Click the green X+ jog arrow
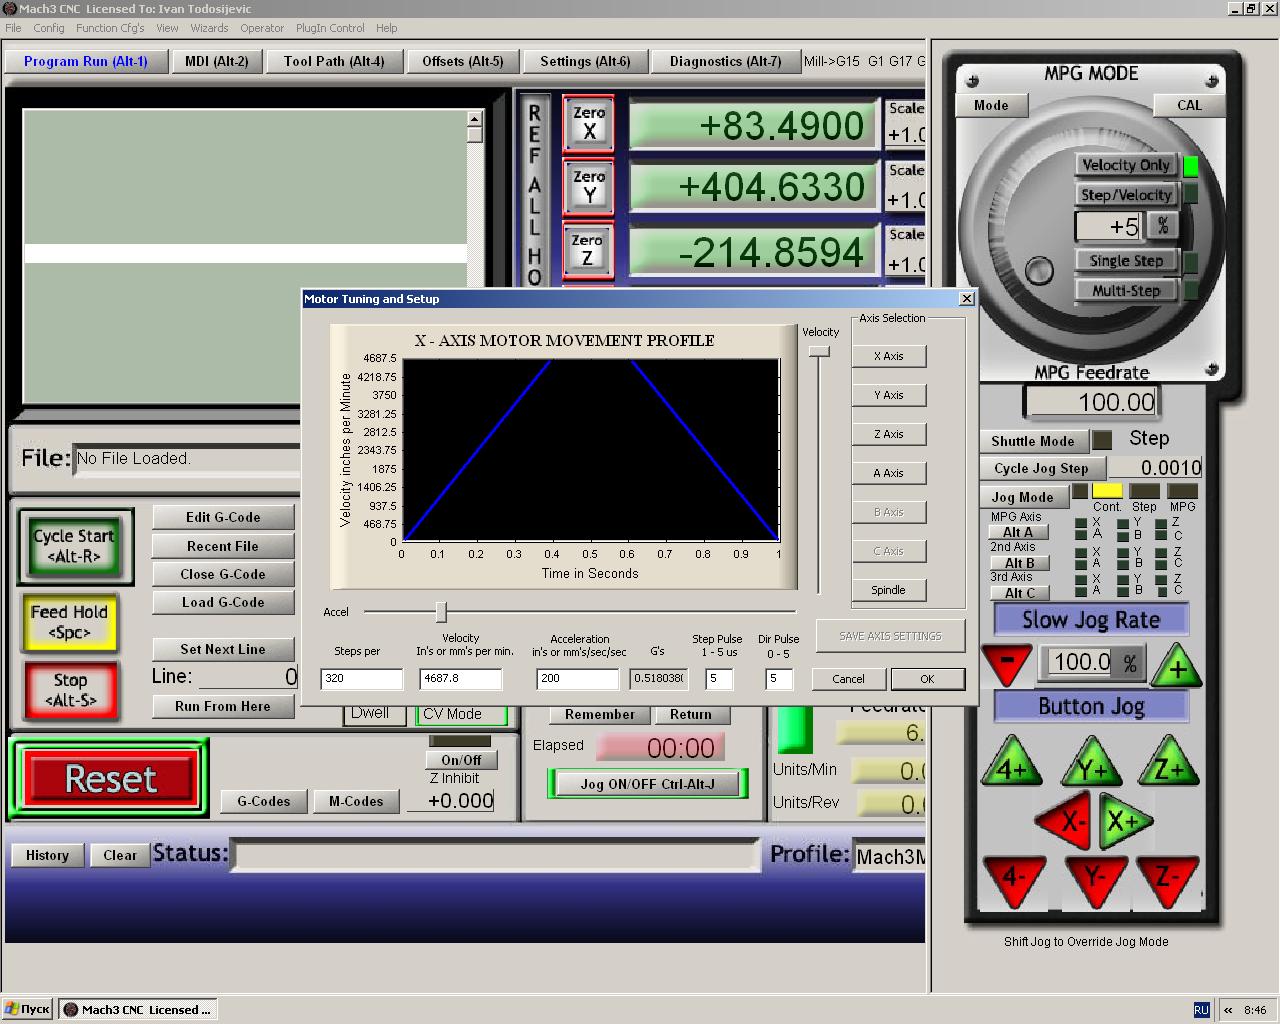This screenshot has height=1024, width=1280. click(x=1124, y=821)
